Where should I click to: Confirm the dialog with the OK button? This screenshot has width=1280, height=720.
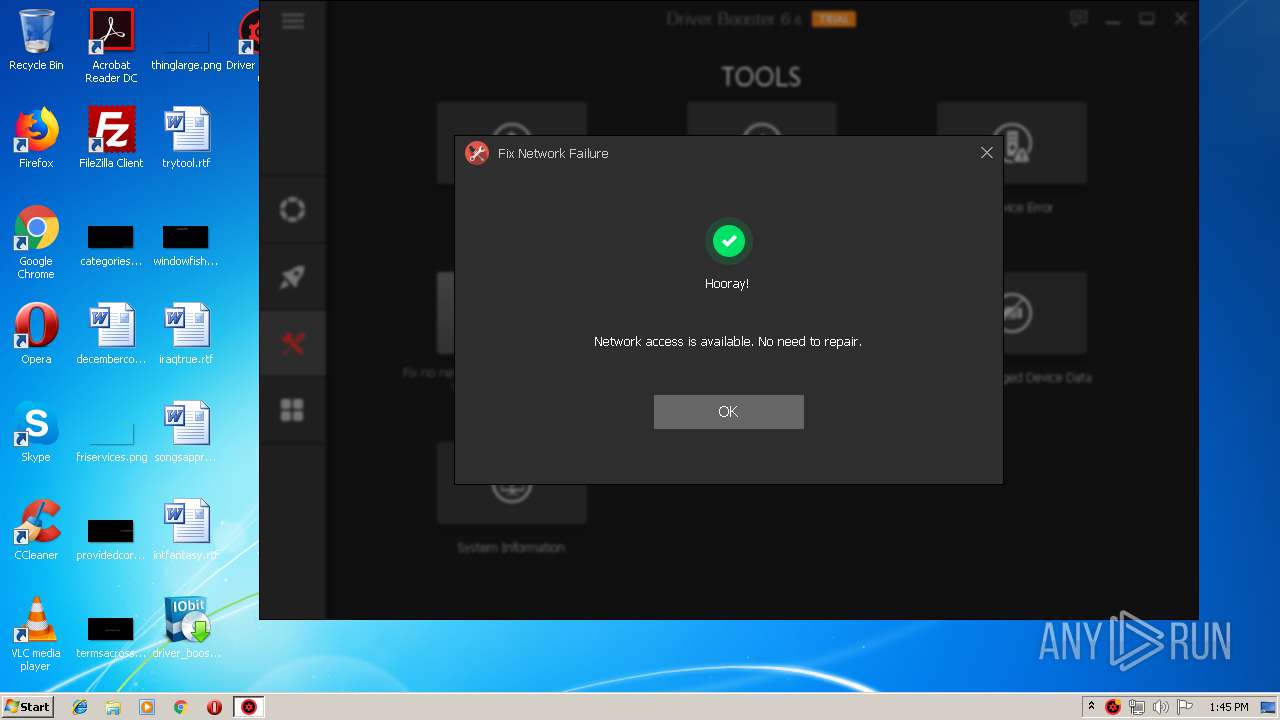click(x=728, y=412)
